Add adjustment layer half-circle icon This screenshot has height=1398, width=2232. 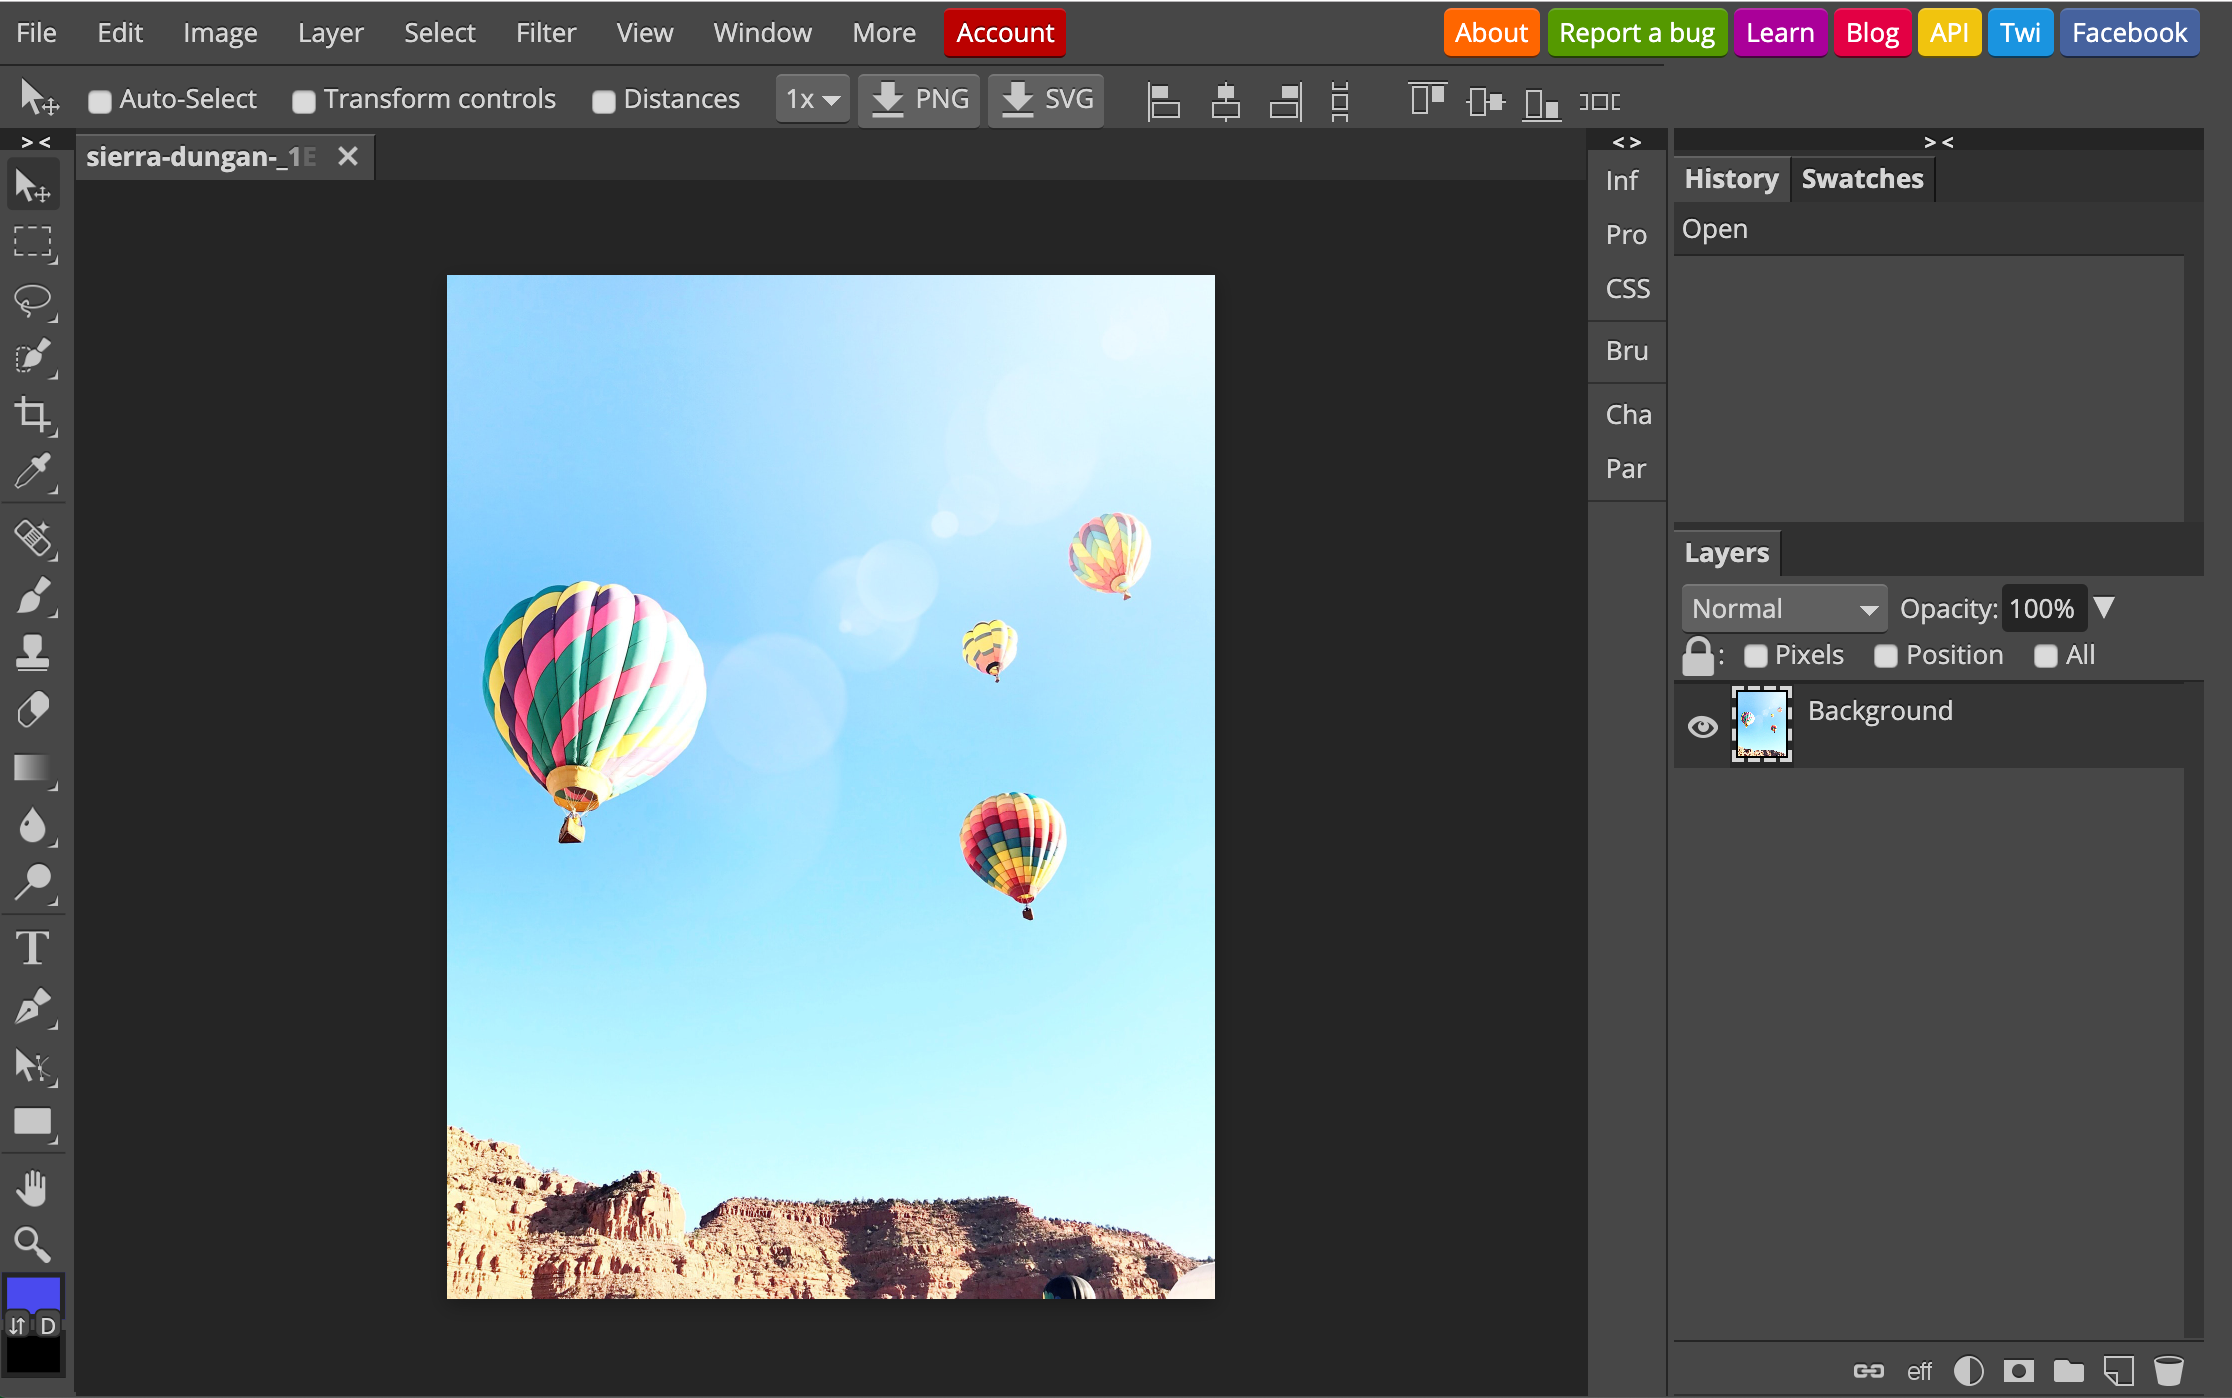click(x=1968, y=1371)
